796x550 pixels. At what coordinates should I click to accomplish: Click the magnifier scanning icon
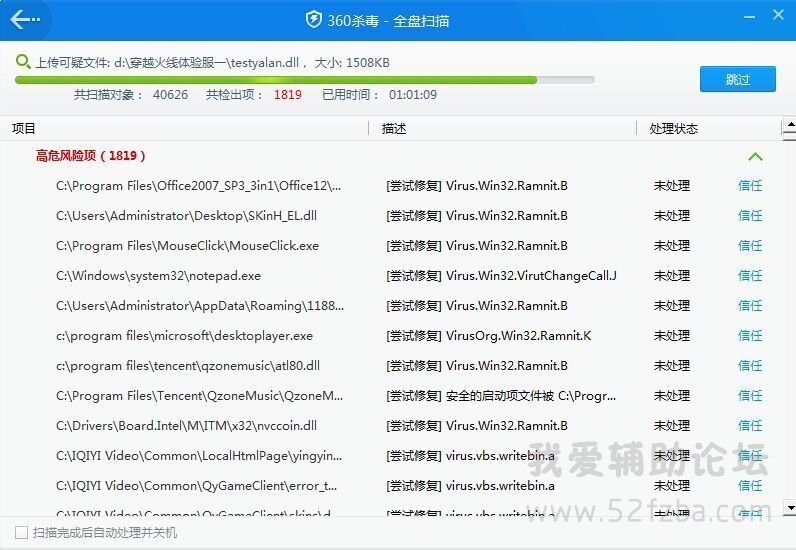23,62
